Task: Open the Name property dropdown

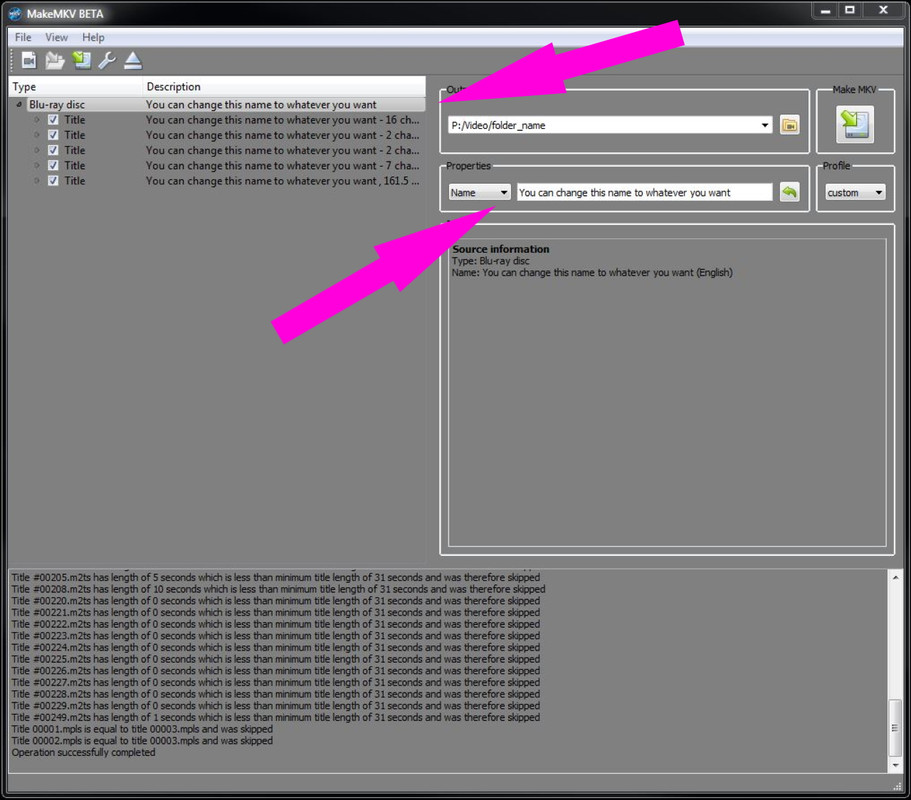Action: pos(480,192)
